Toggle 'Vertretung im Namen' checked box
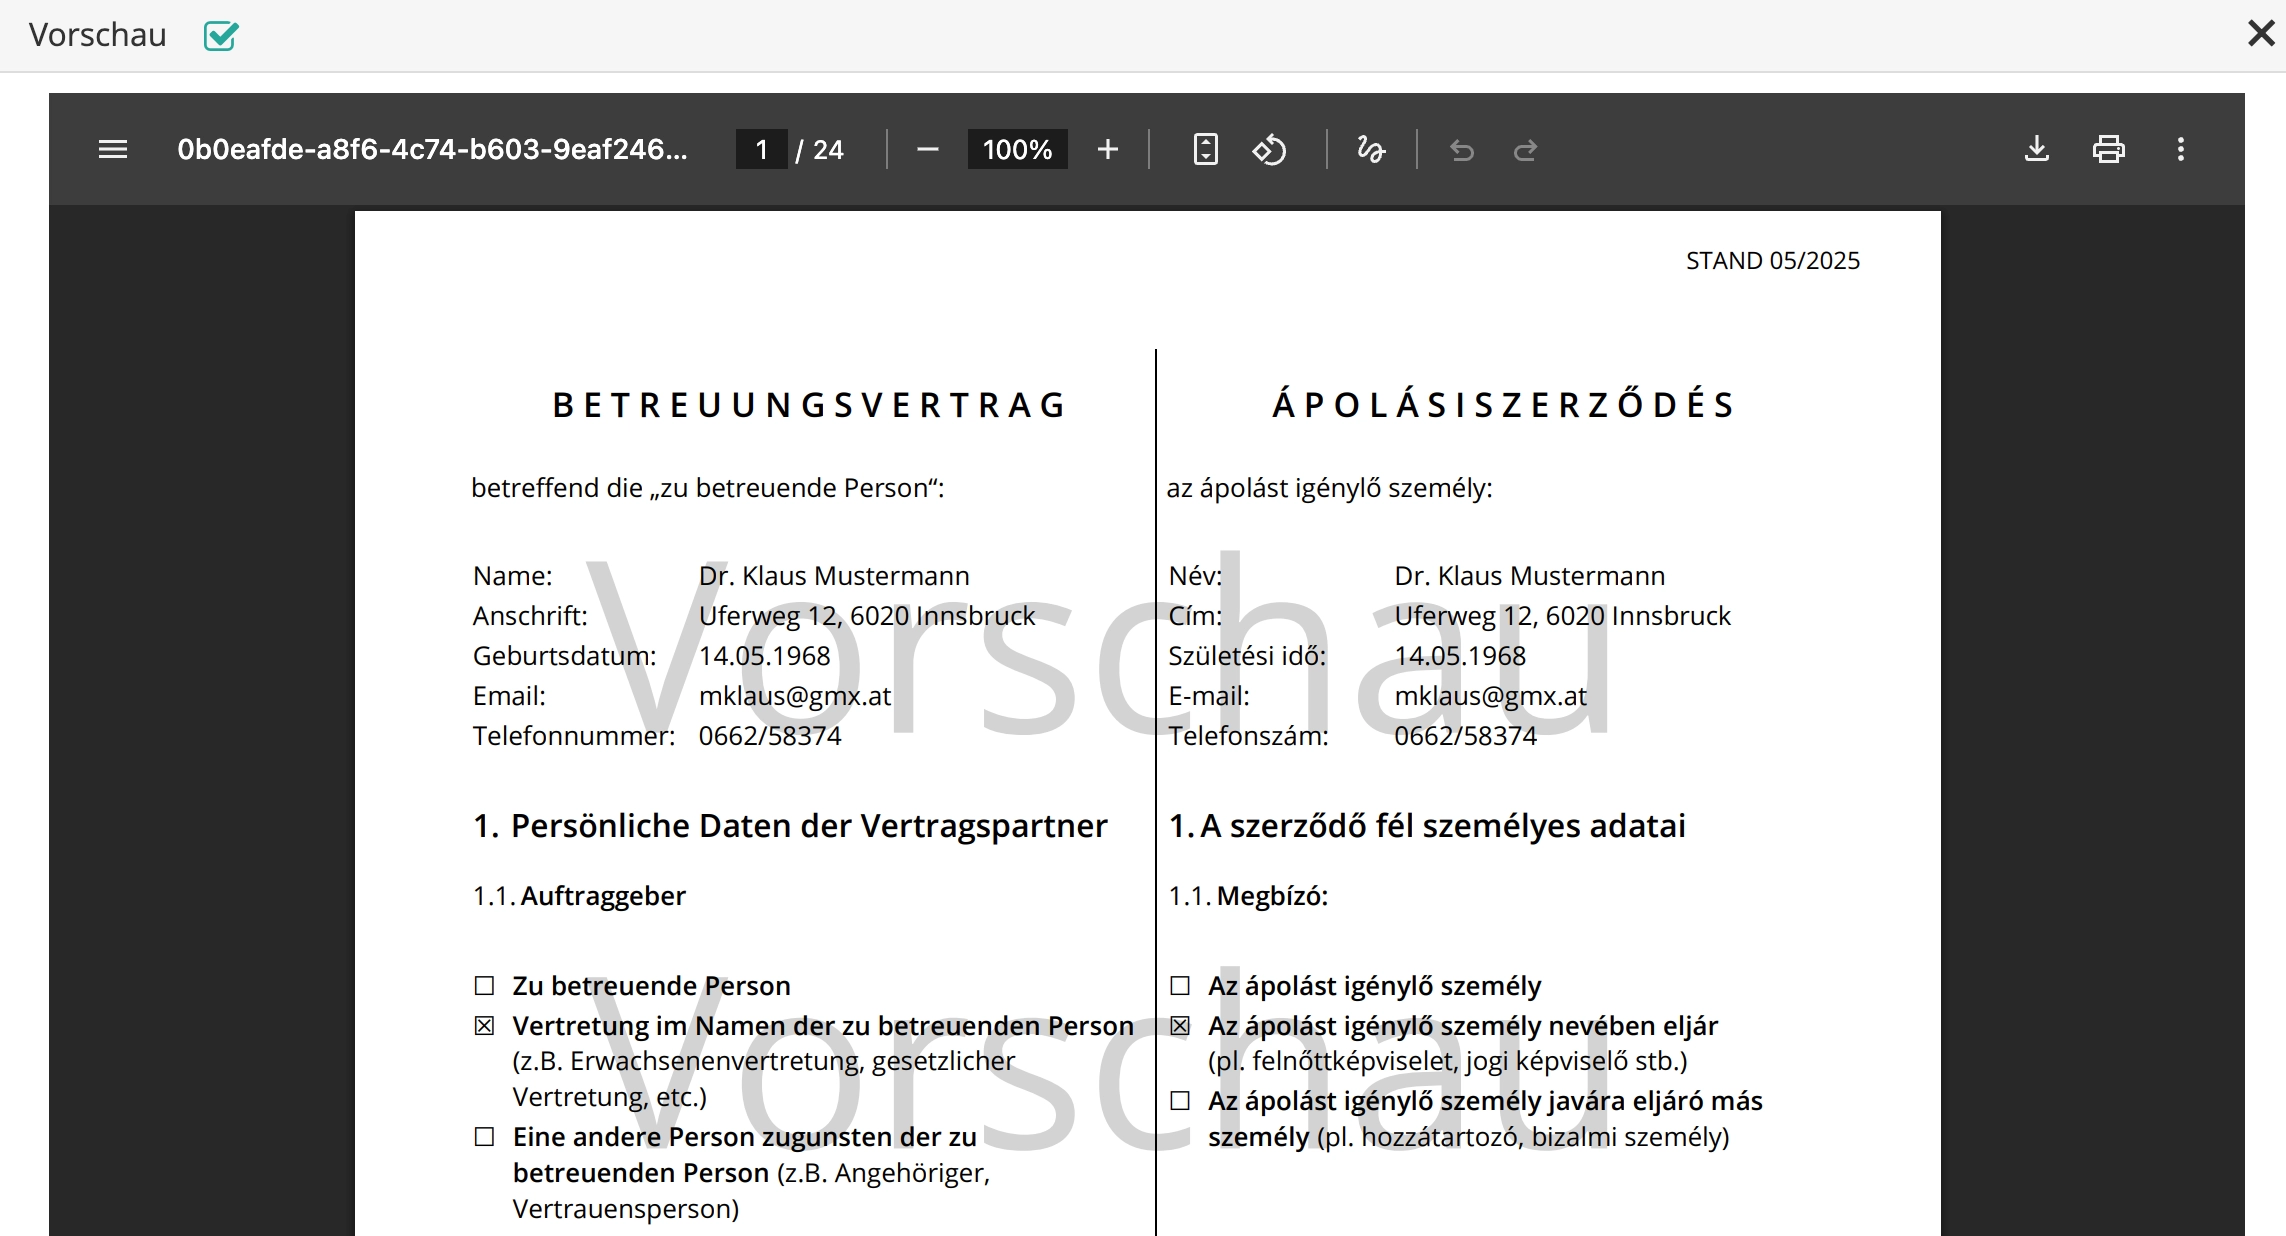The image size is (2286, 1236). (x=484, y=1026)
